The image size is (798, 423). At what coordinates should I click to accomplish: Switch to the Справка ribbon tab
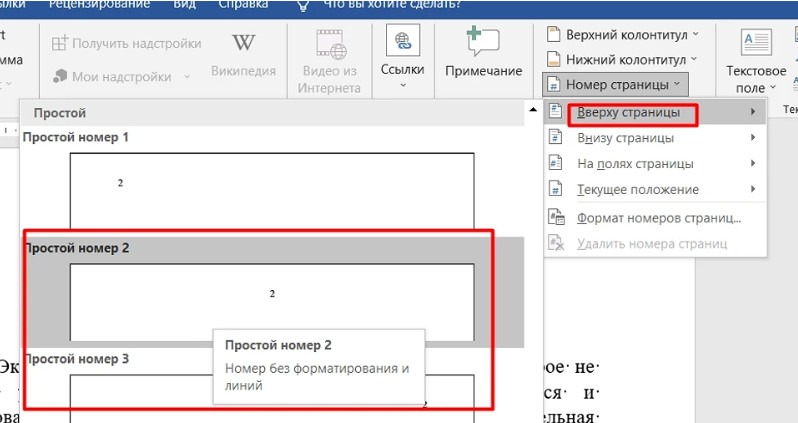(243, 4)
